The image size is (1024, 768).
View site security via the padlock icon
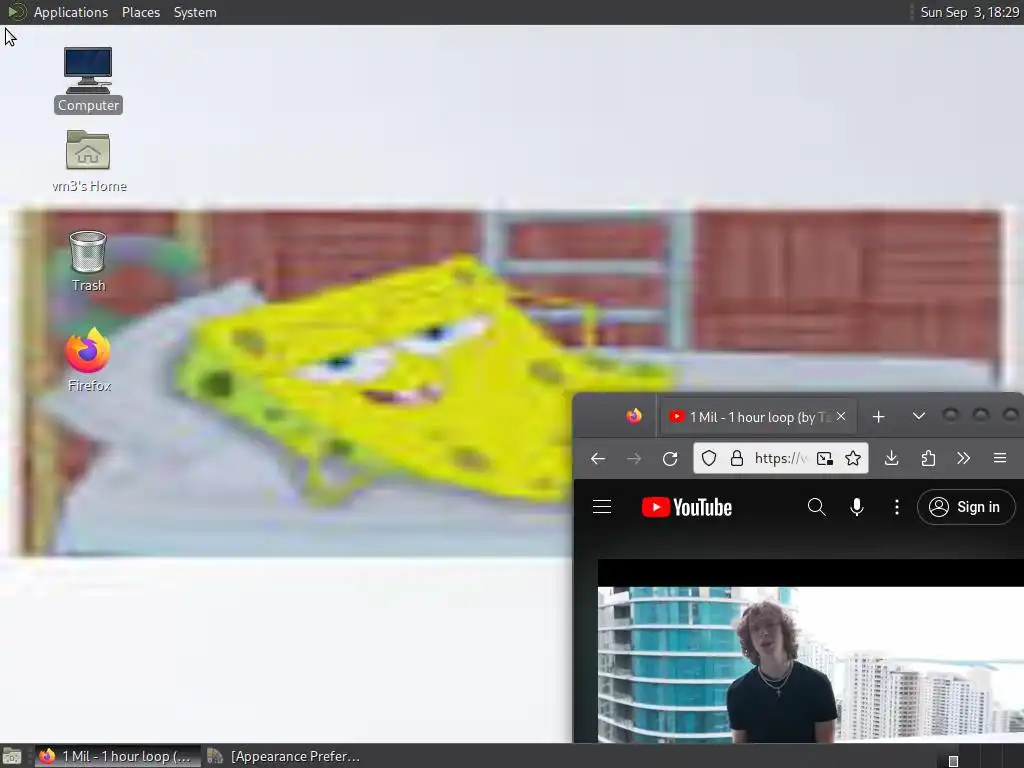click(x=737, y=458)
